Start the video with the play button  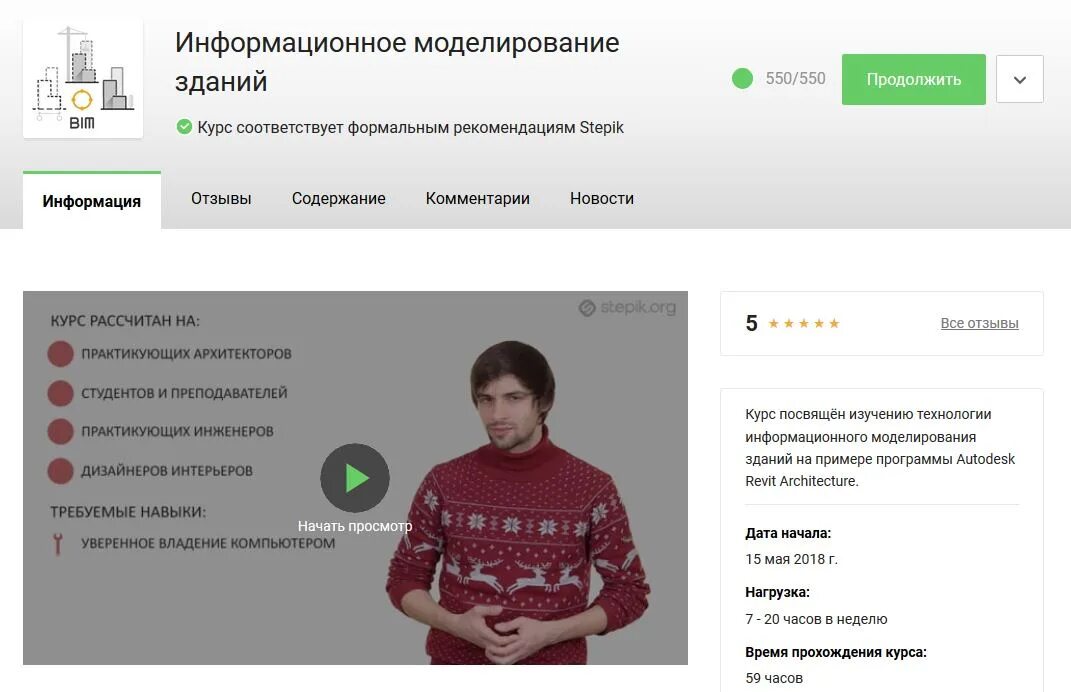pyautogui.click(x=354, y=478)
